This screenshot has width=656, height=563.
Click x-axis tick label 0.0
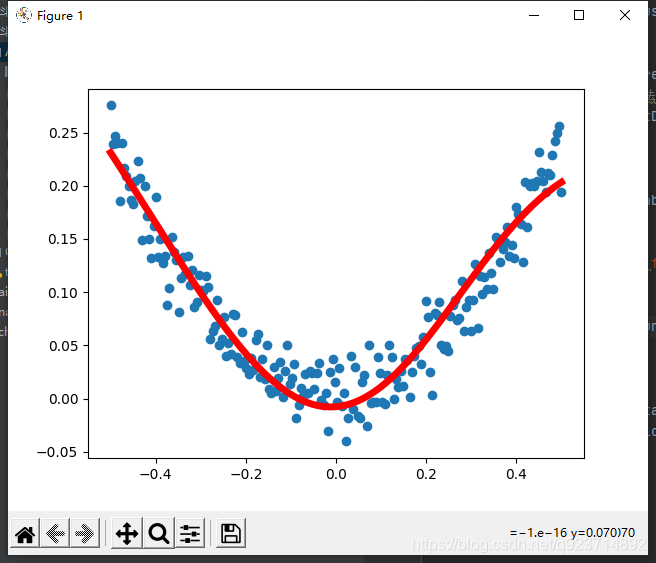tap(336, 474)
